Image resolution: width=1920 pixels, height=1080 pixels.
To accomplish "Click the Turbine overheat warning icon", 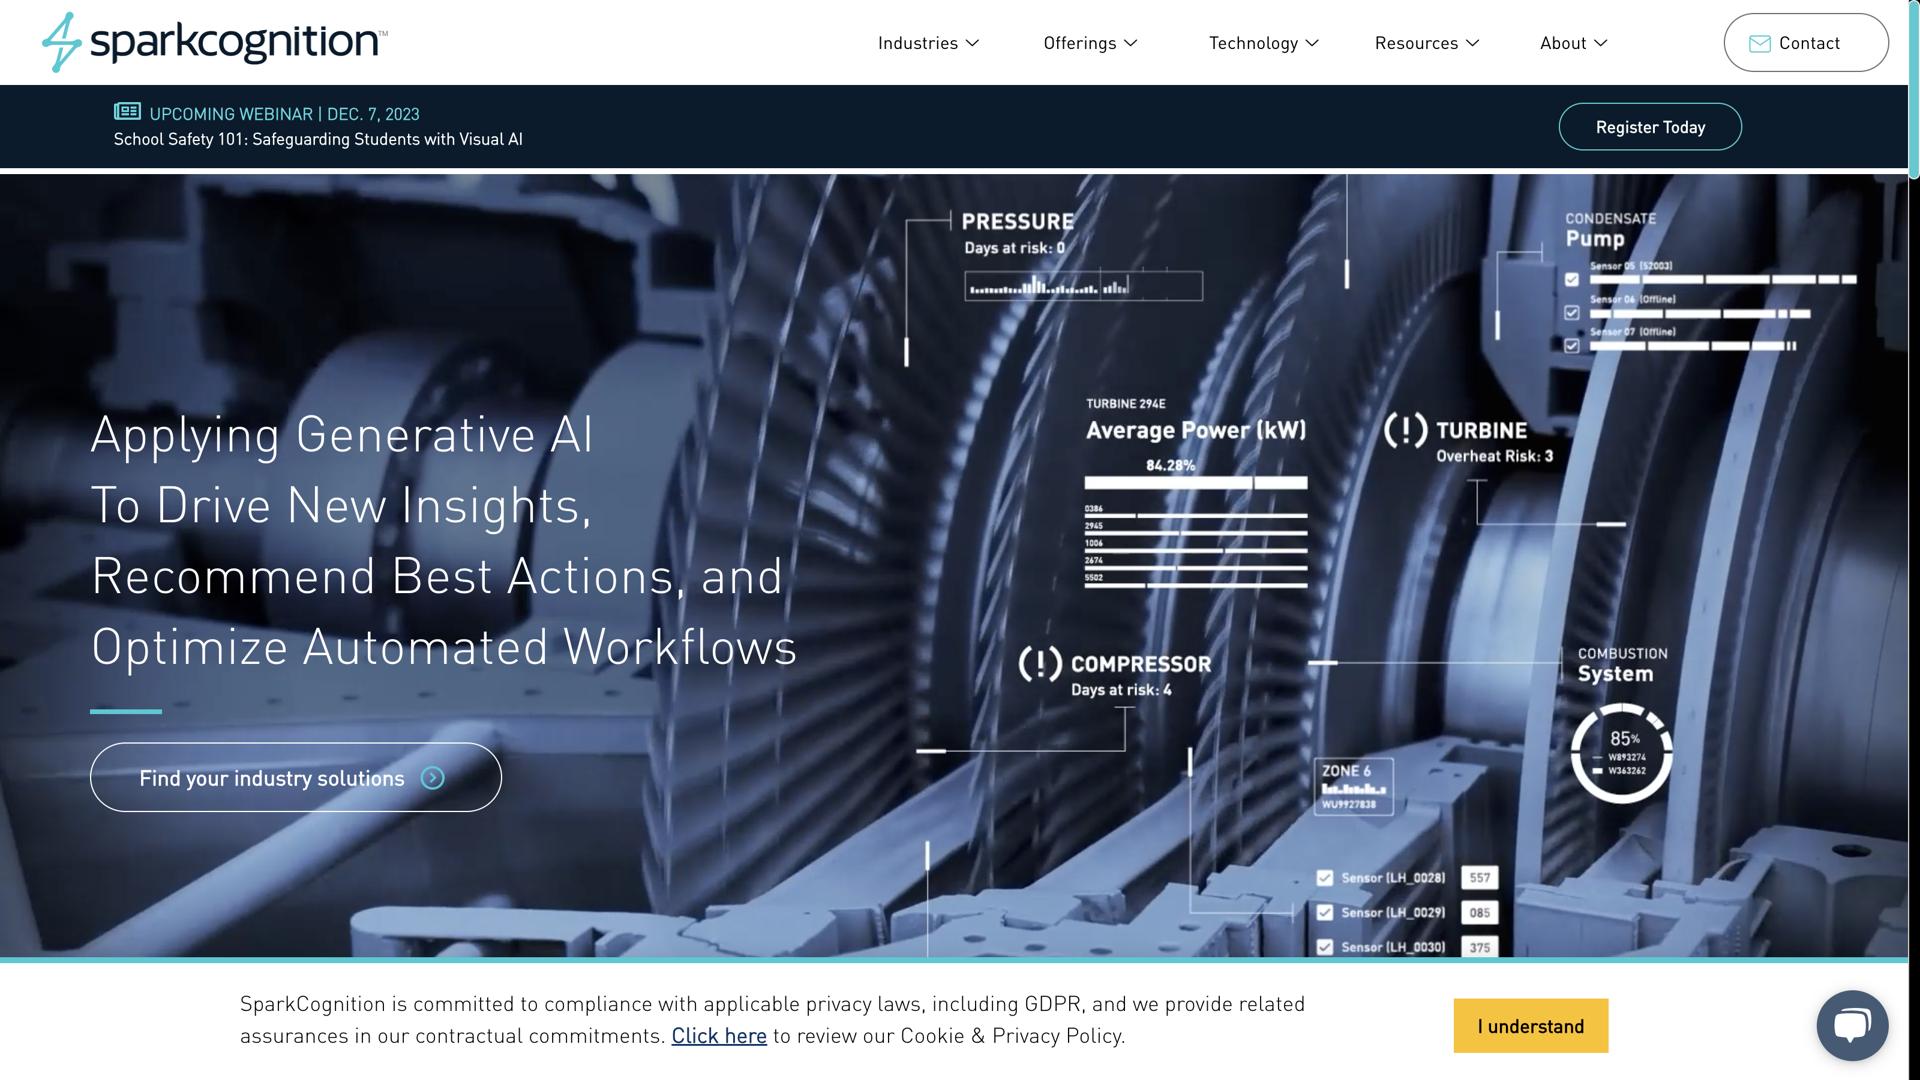I will (1405, 431).
